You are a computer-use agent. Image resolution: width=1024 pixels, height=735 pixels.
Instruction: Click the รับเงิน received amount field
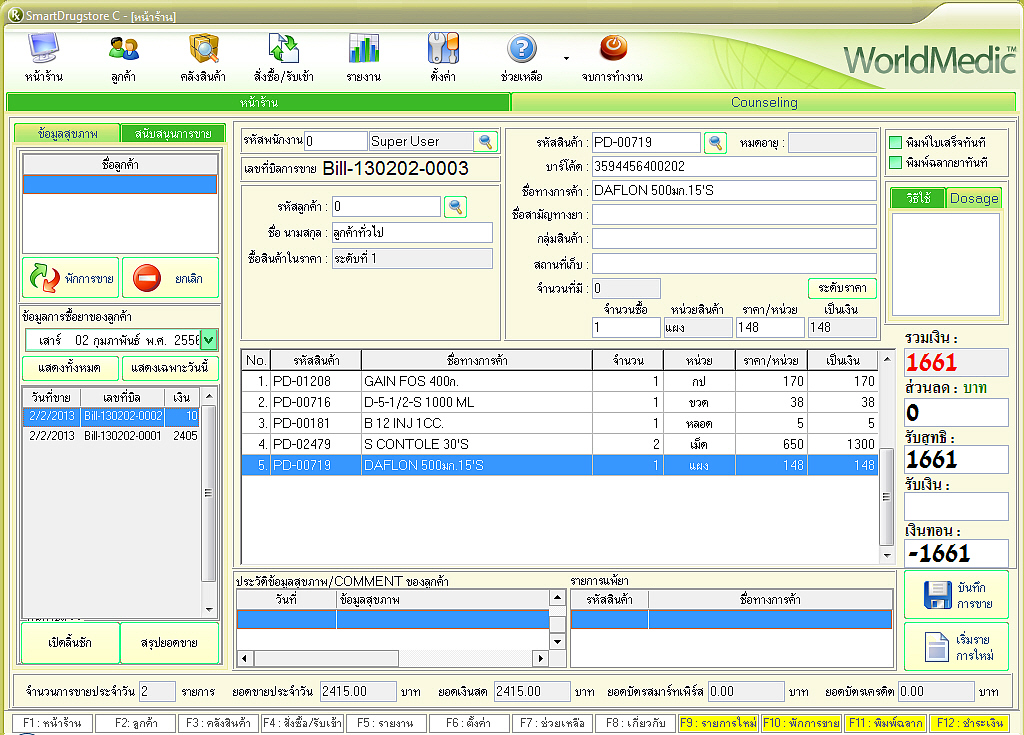click(x=956, y=507)
